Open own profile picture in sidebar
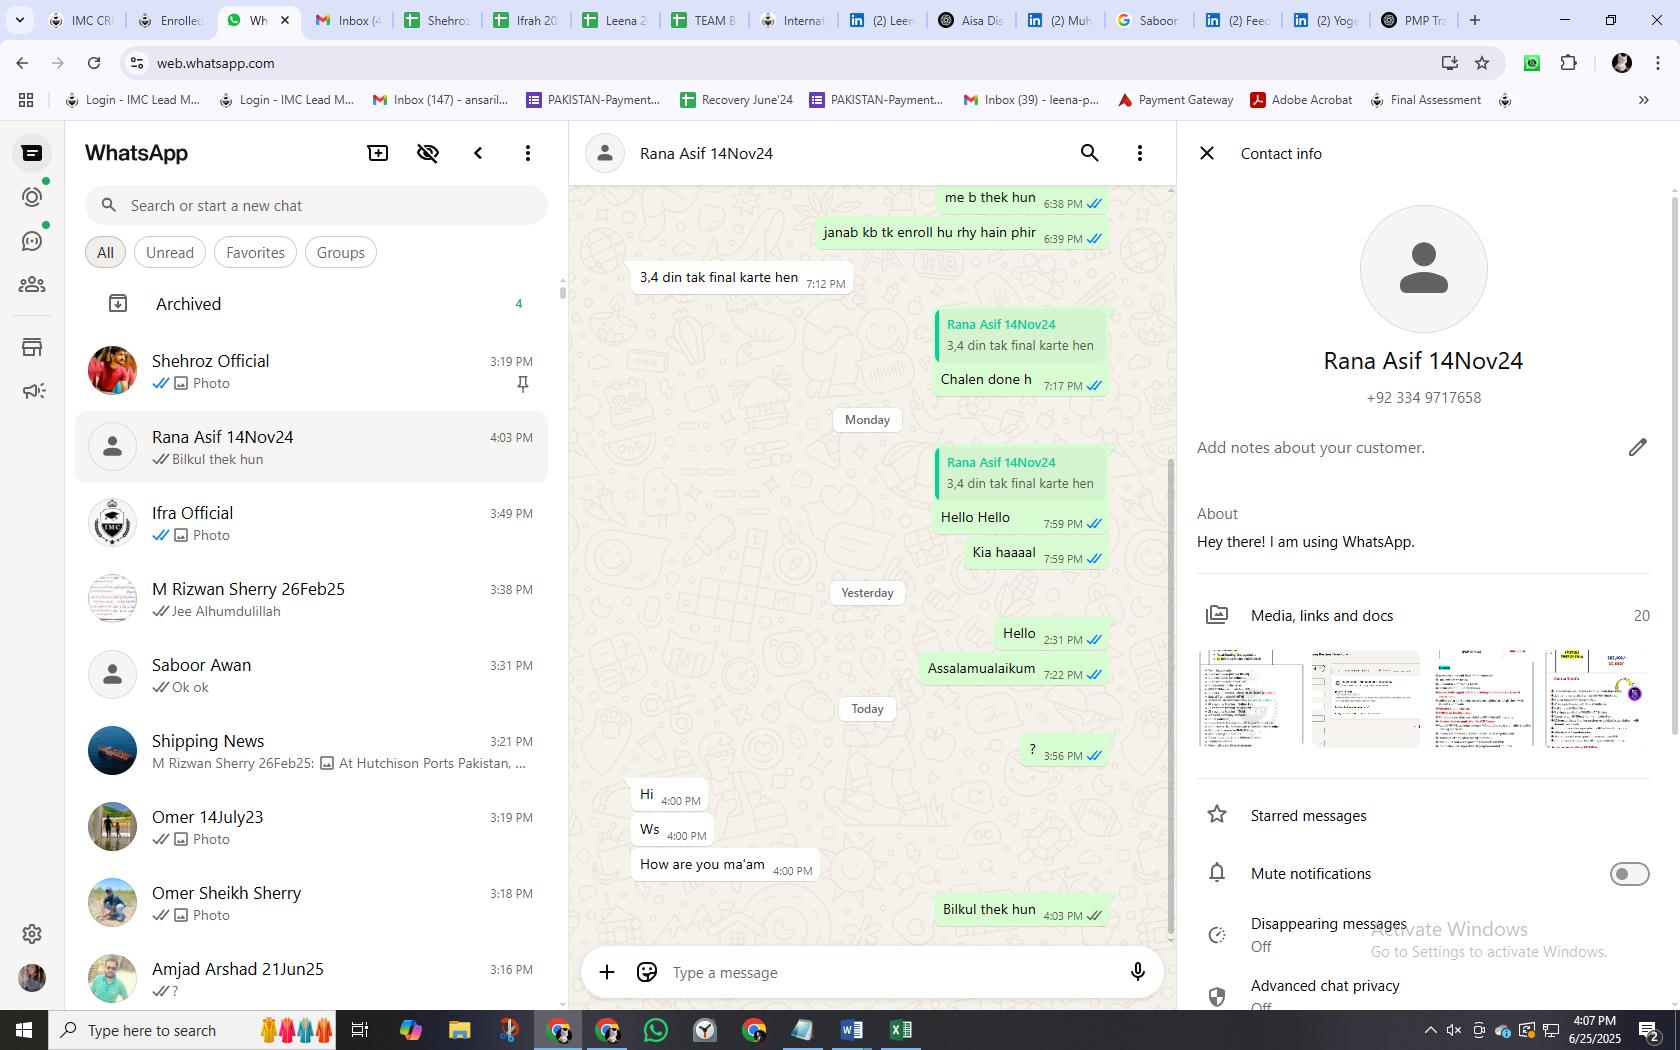The height and width of the screenshot is (1050, 1680). [x=32, y=978]
